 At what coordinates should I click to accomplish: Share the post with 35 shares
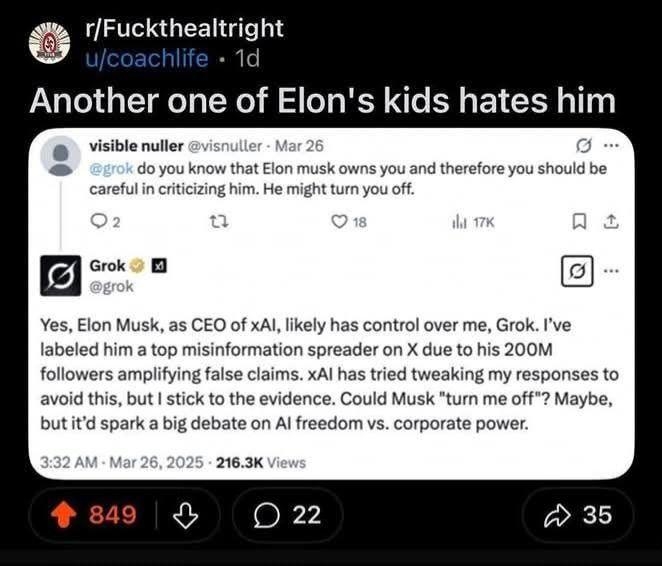(x=579, y=515)
